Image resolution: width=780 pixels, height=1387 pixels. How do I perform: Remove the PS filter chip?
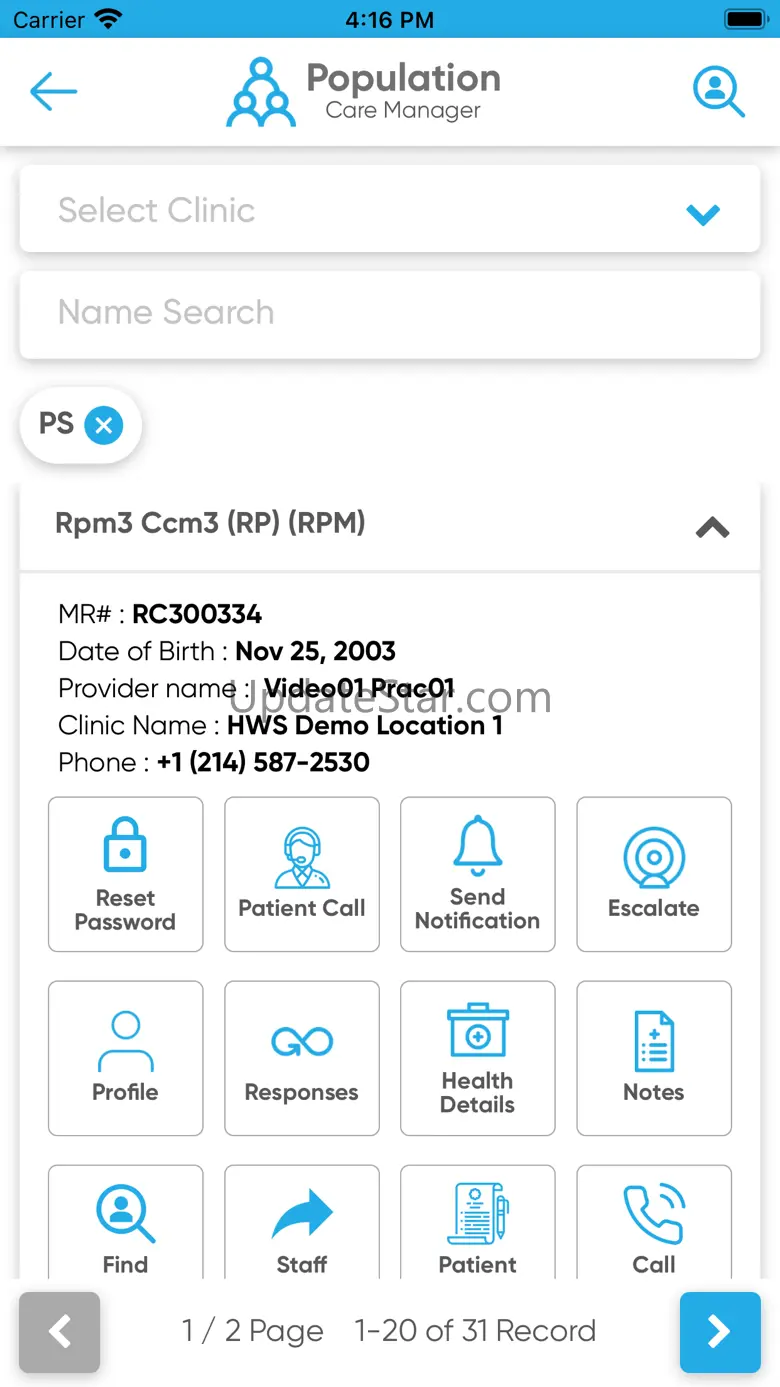click(104, 426)
